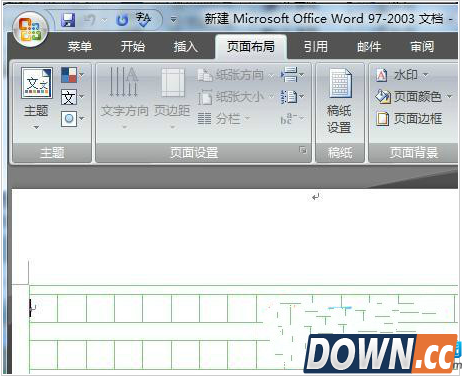Open 稿纸设置 manuscript paper settings
The image size is (463, 379).
click(x=339, y=101)
